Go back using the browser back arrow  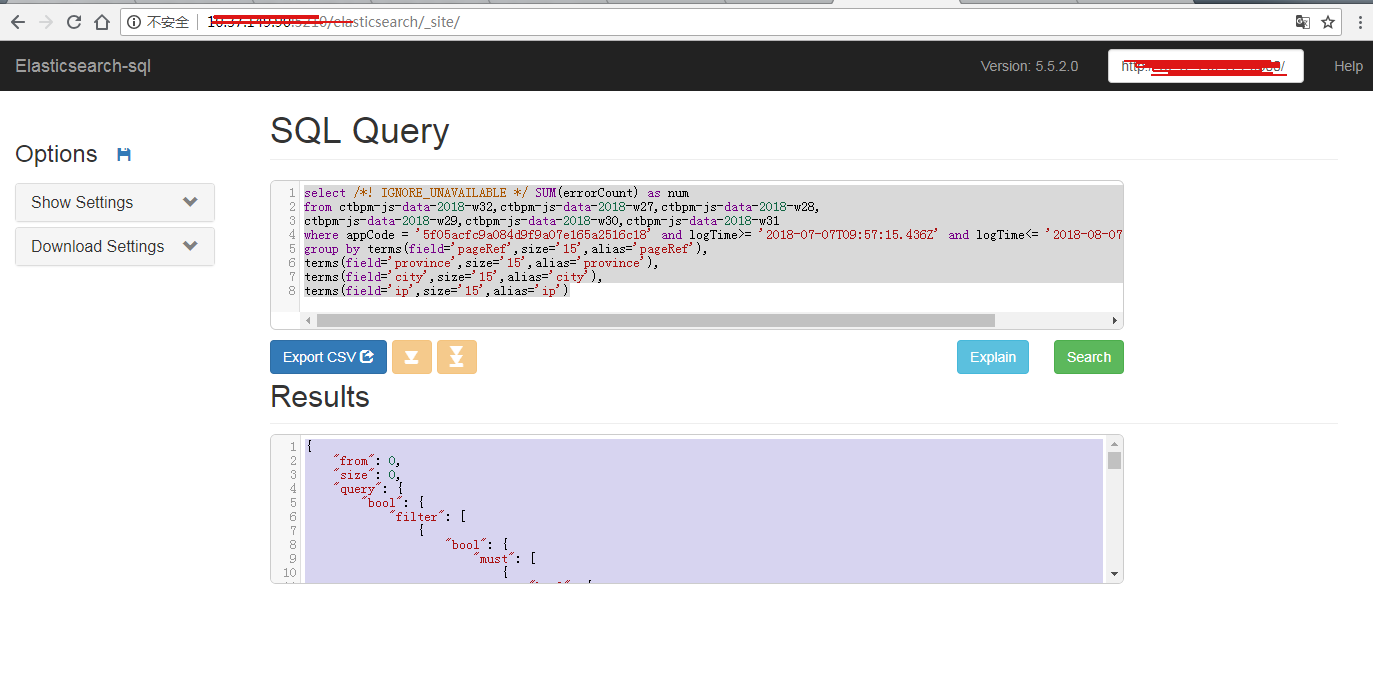pos(18,22)
